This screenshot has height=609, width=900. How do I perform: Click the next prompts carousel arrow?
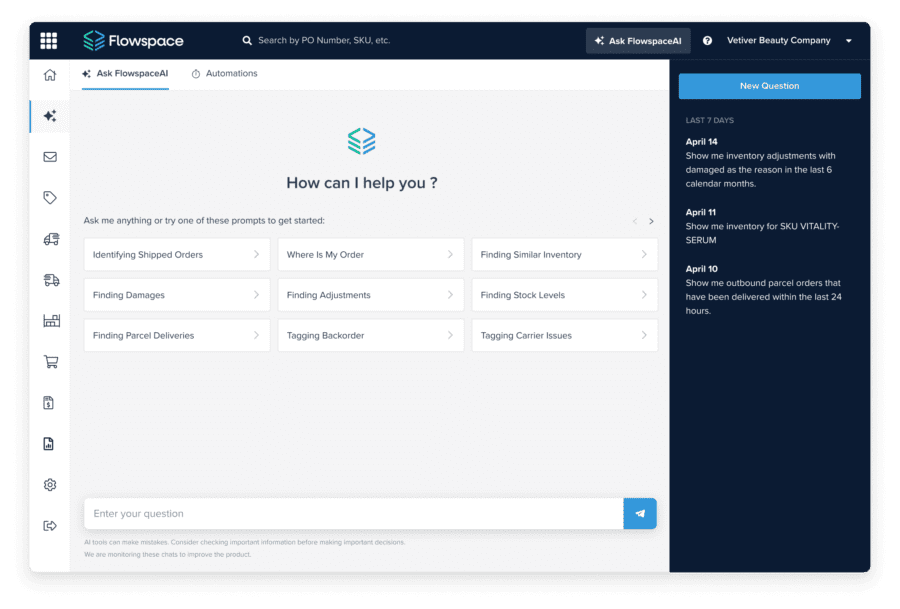pos(651,221)
